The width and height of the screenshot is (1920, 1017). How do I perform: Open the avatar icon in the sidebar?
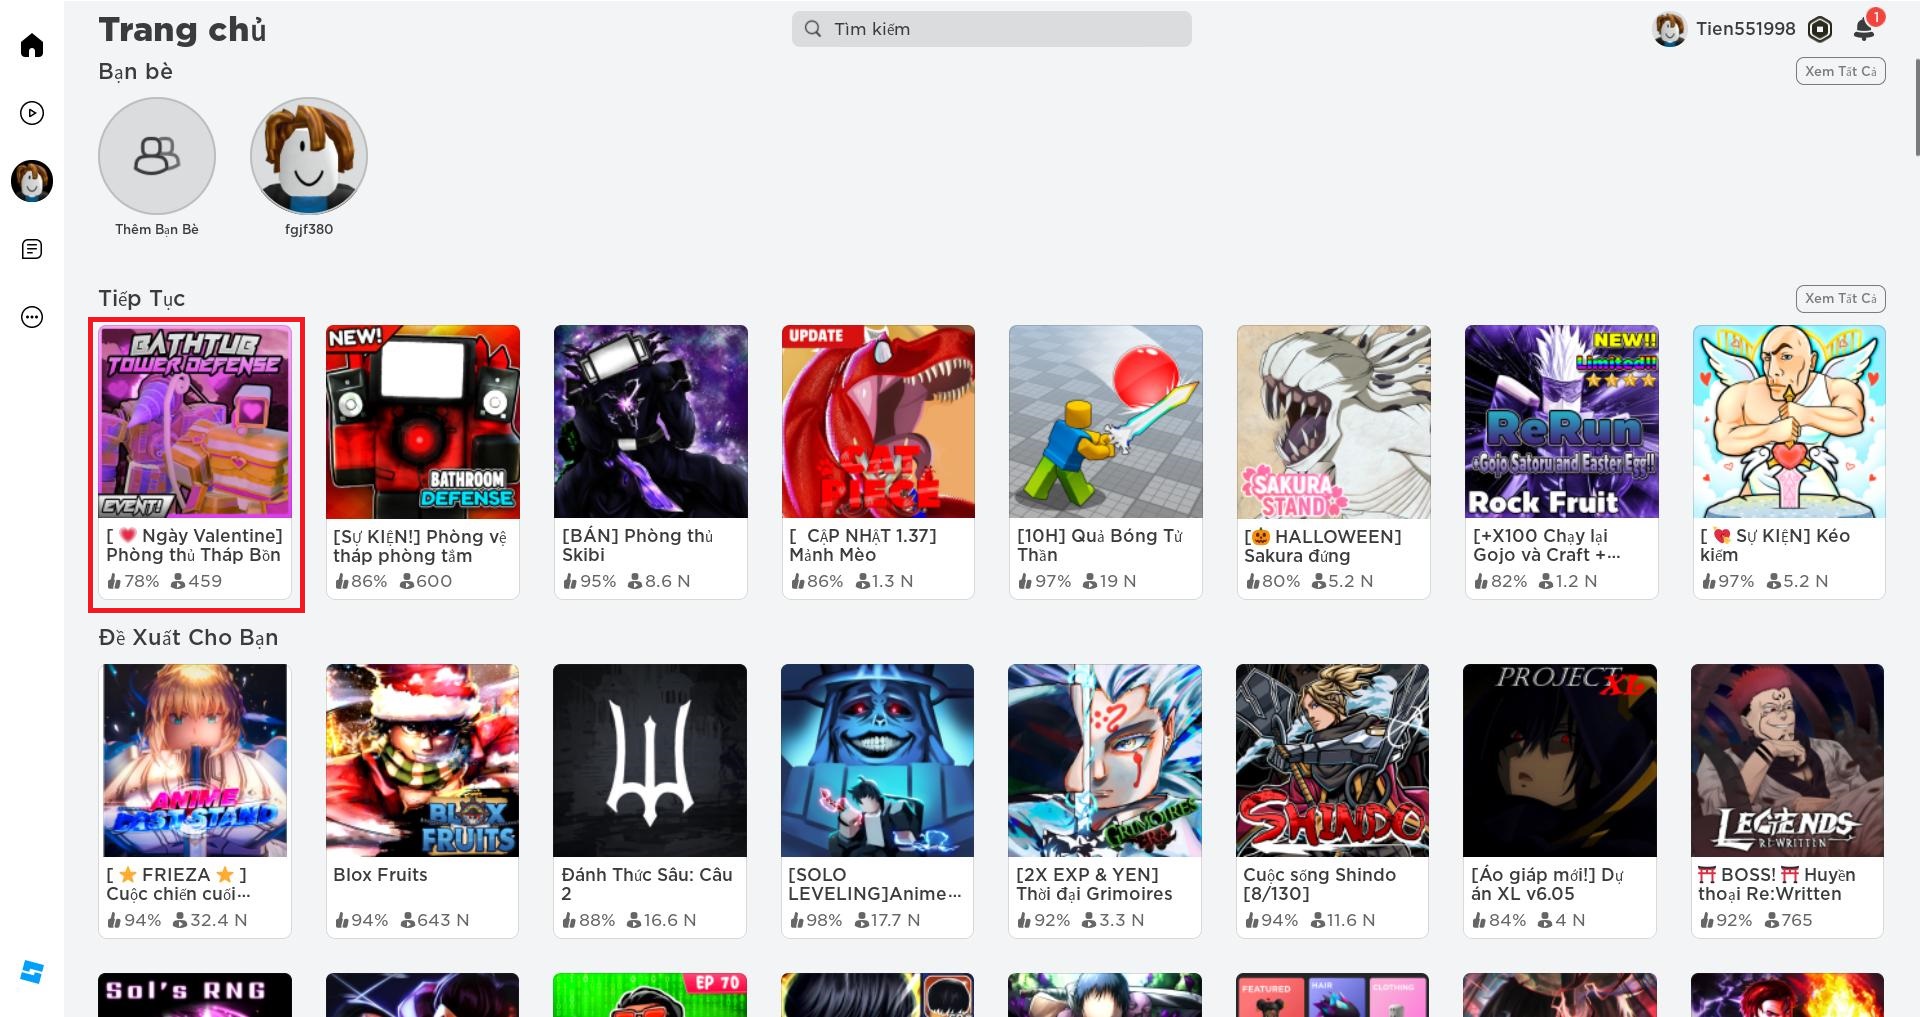point(32,181)
